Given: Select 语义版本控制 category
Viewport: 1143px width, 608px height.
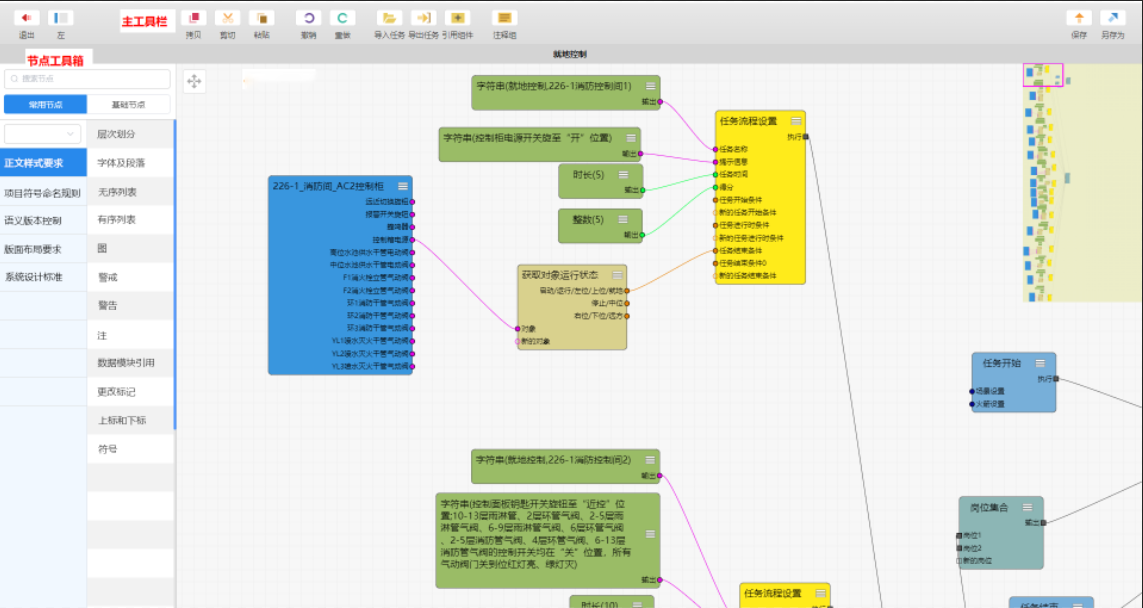Looking at the screenshot, I should (44, 221).
